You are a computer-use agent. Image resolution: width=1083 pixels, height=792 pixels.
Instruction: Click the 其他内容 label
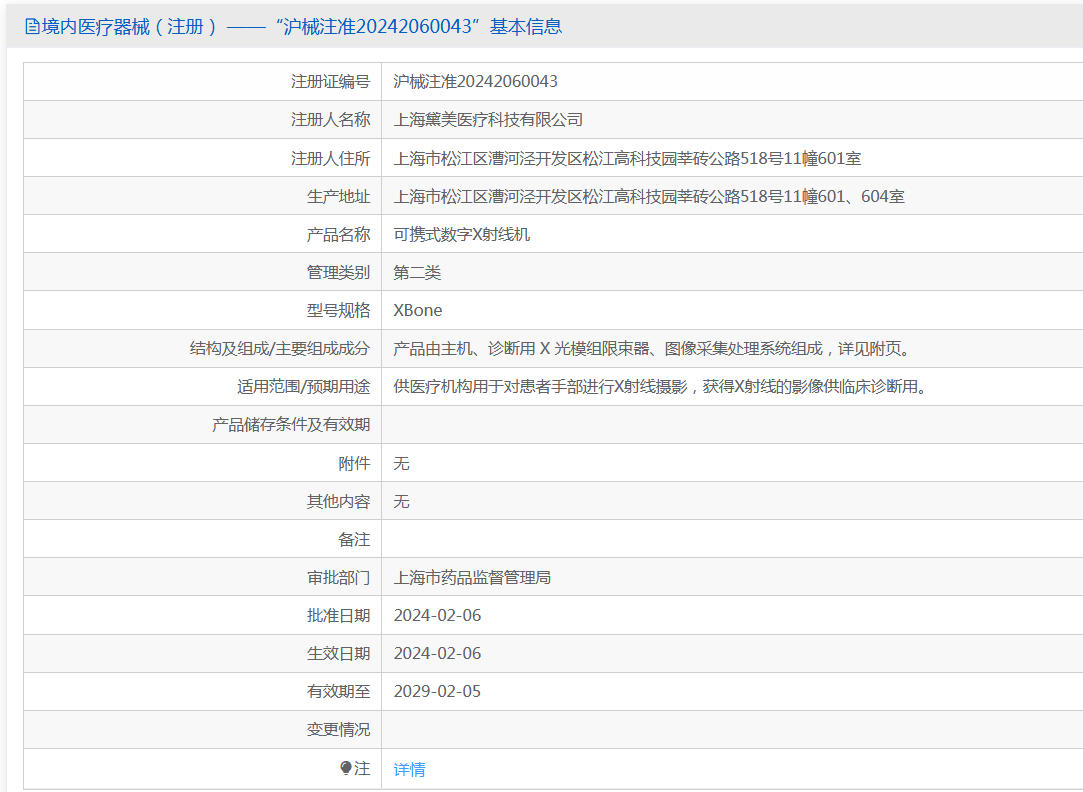[x=338, y=501]
